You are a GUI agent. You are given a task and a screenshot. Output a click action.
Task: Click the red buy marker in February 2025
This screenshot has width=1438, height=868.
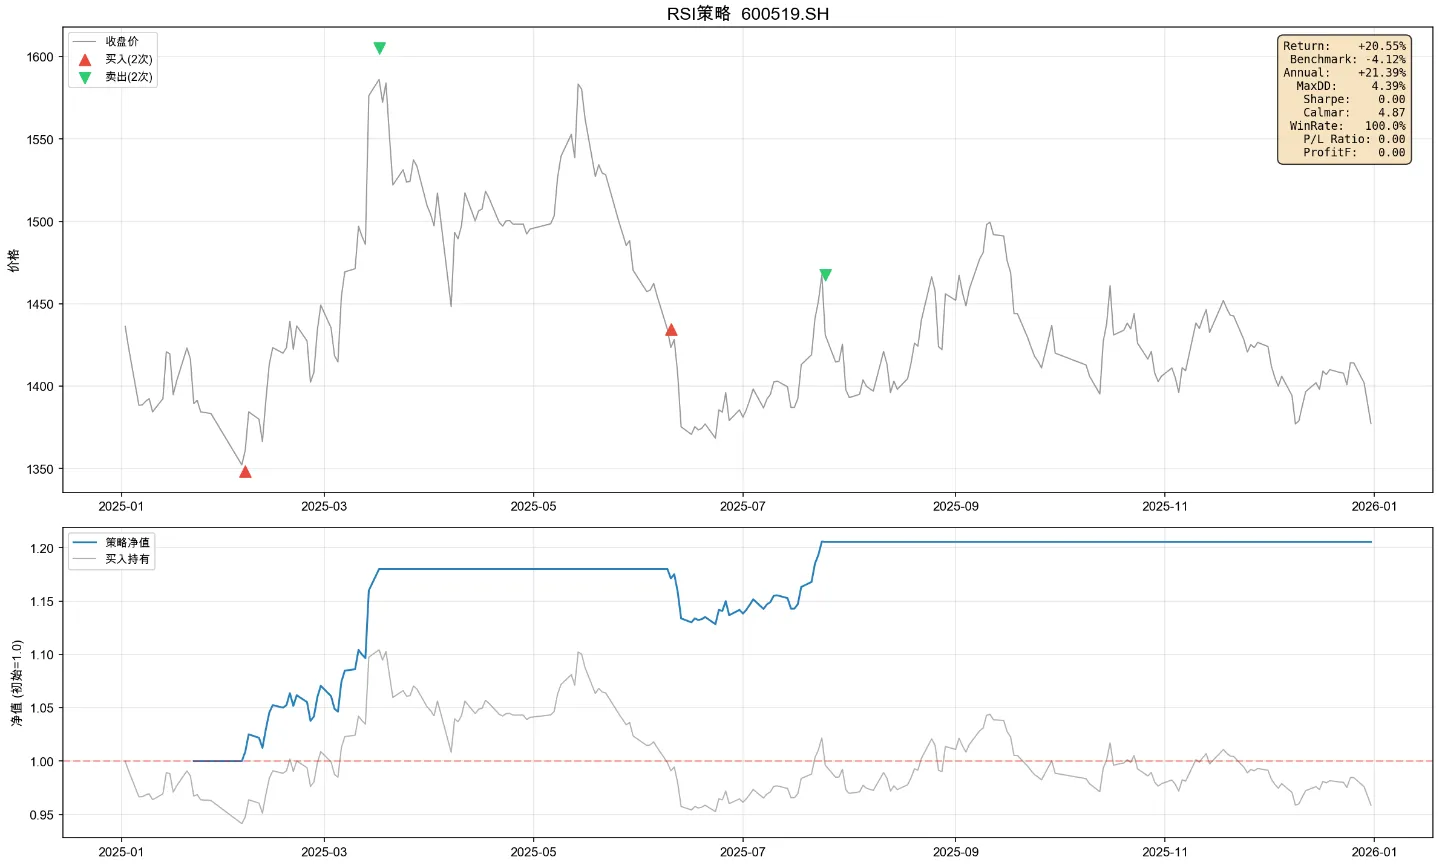pyautogui.click(x=245, y=472)
